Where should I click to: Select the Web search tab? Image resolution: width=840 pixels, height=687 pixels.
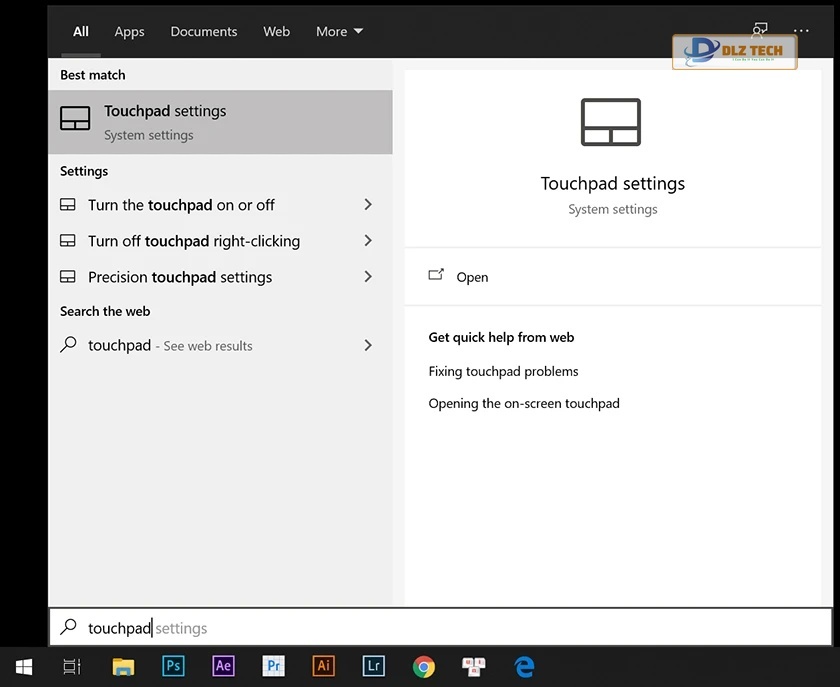tap(276, 31)
